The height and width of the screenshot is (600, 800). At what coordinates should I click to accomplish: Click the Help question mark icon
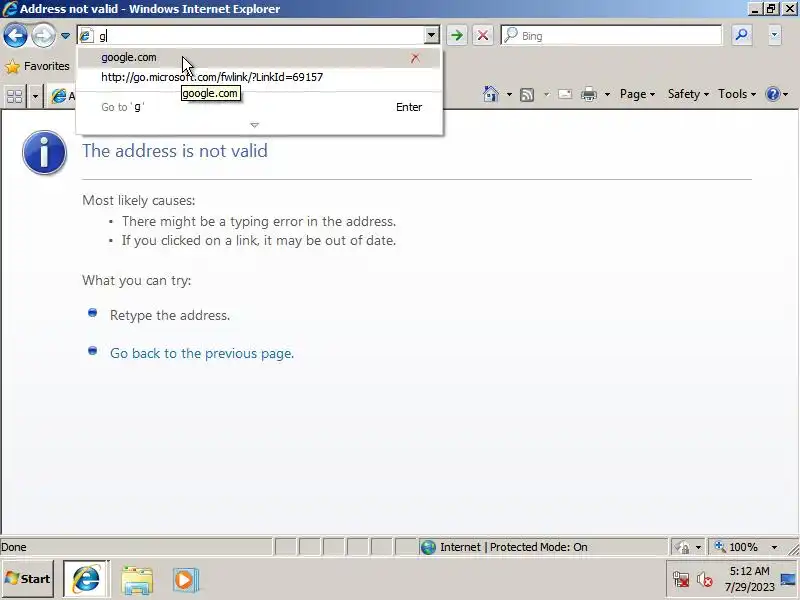(773, 94)
